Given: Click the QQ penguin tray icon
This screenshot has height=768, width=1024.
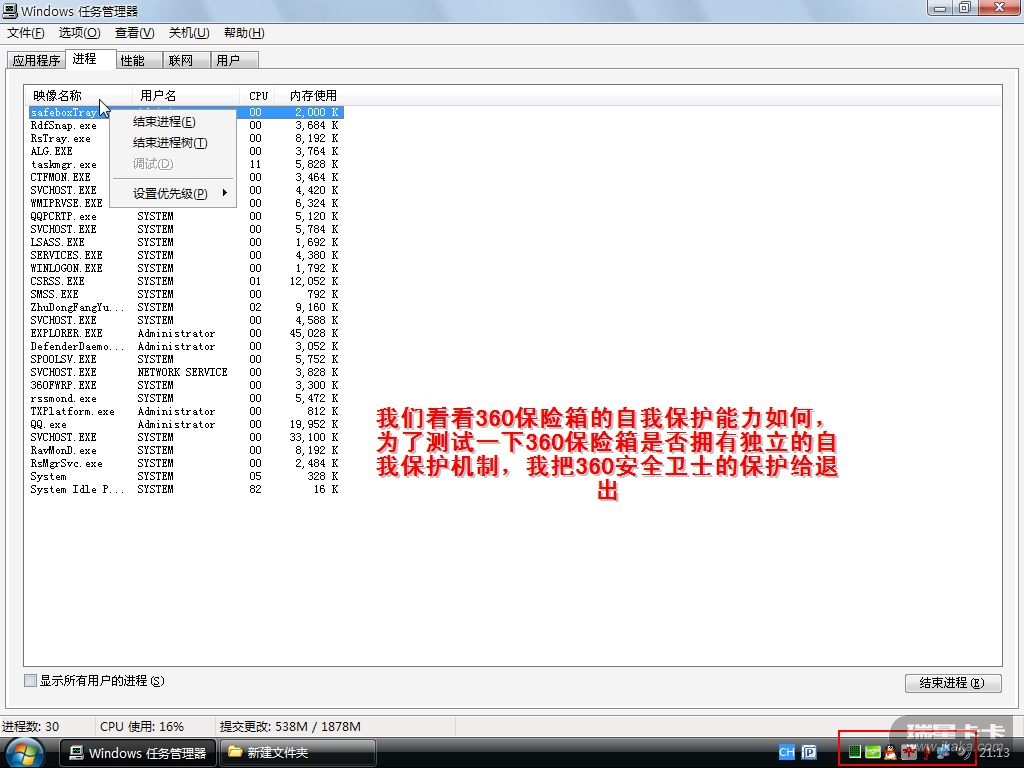Looking at the screenshot, I should click(x=889, y=752).
